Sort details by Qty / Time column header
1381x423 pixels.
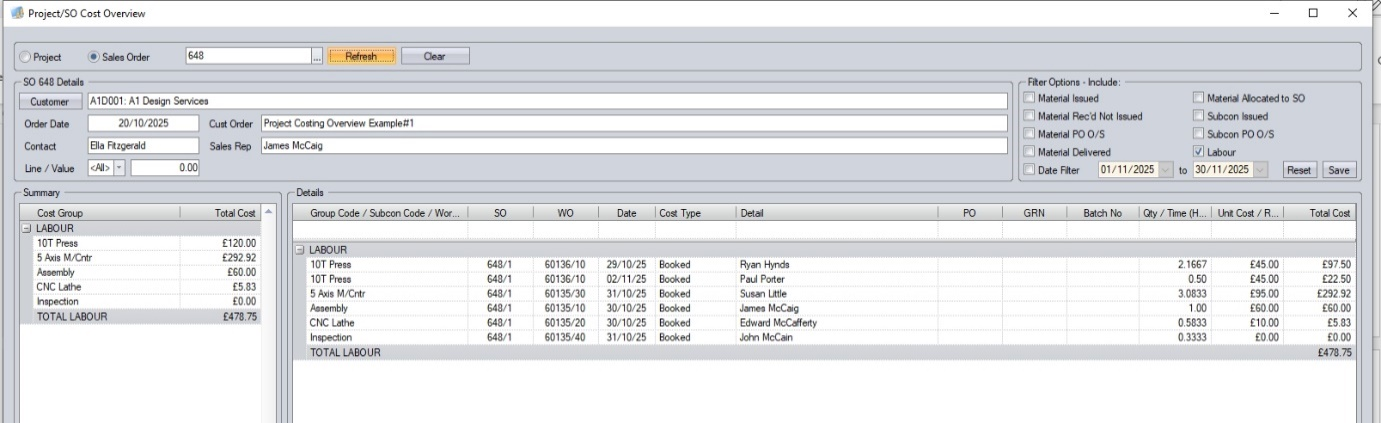coord(1175,213)
